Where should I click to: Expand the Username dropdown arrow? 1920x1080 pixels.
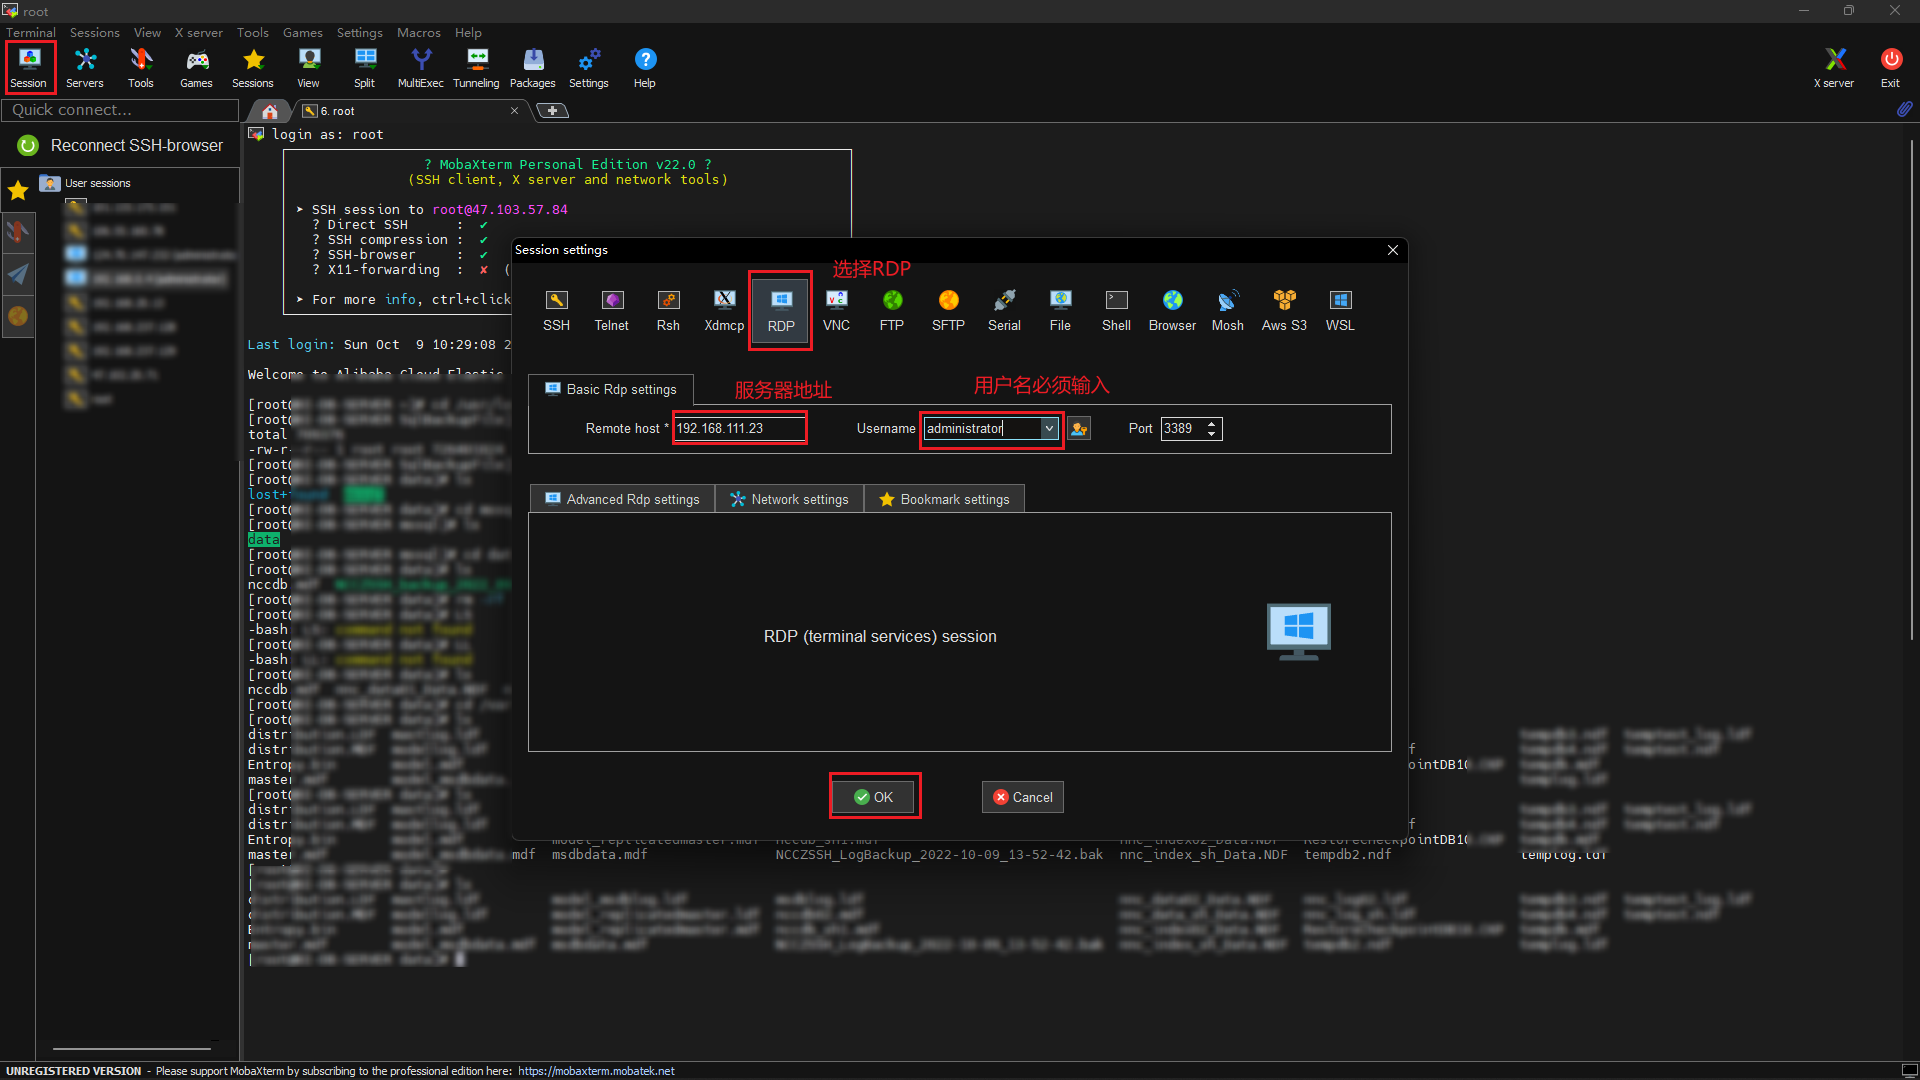click(x=1049, y=429)
